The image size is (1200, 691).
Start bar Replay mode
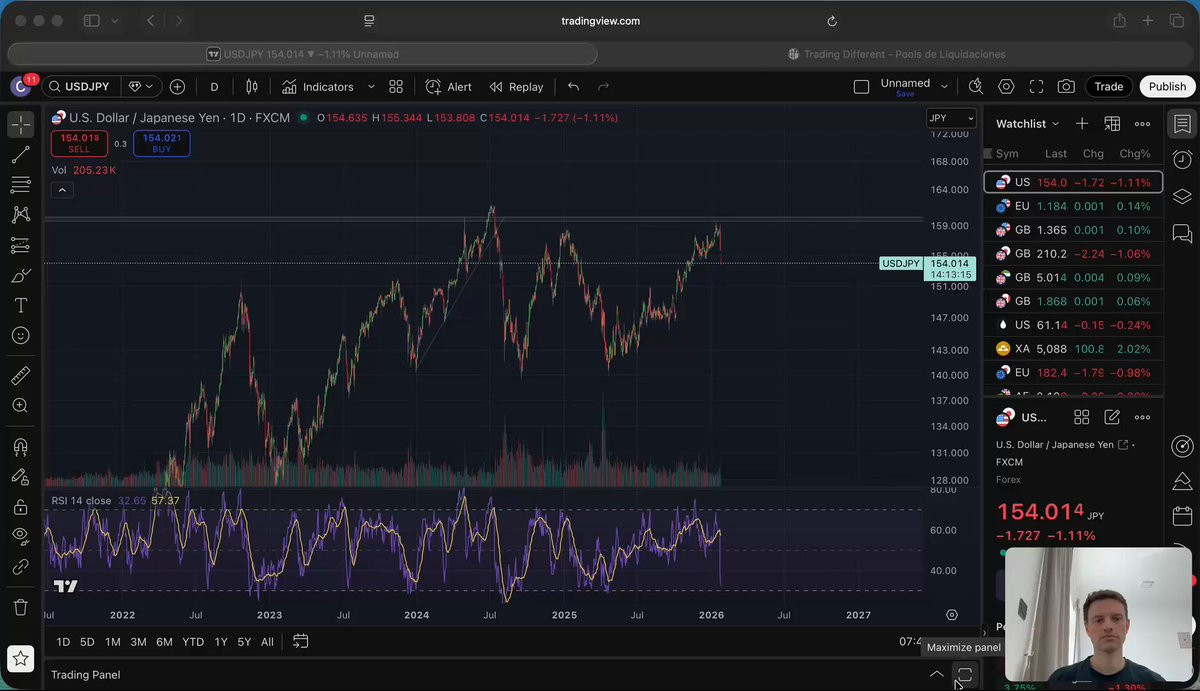tap(516, 87)
